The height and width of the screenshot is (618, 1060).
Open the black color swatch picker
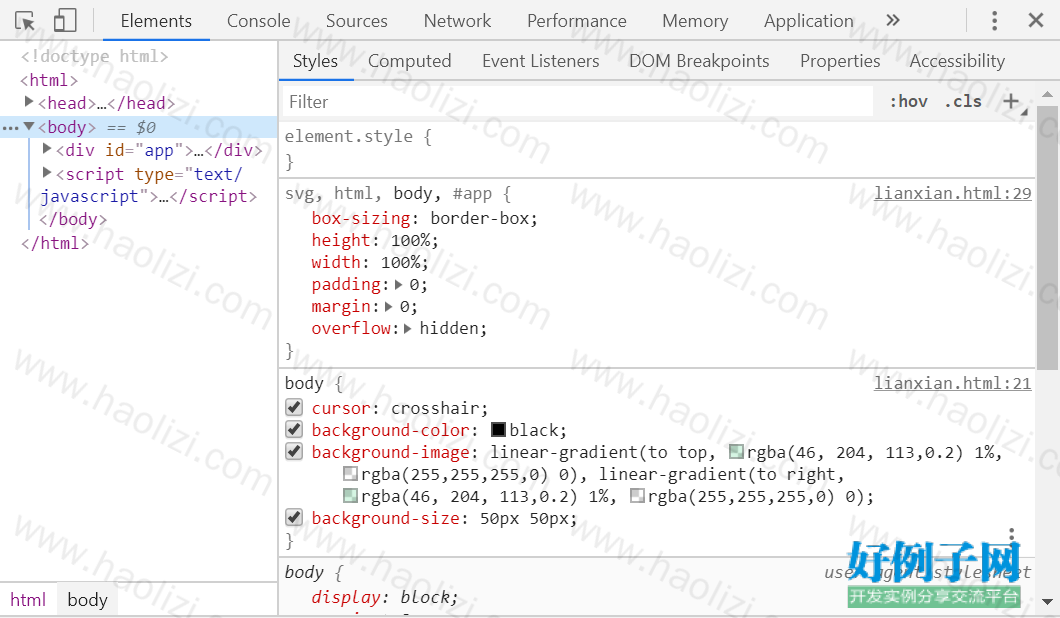498,430
